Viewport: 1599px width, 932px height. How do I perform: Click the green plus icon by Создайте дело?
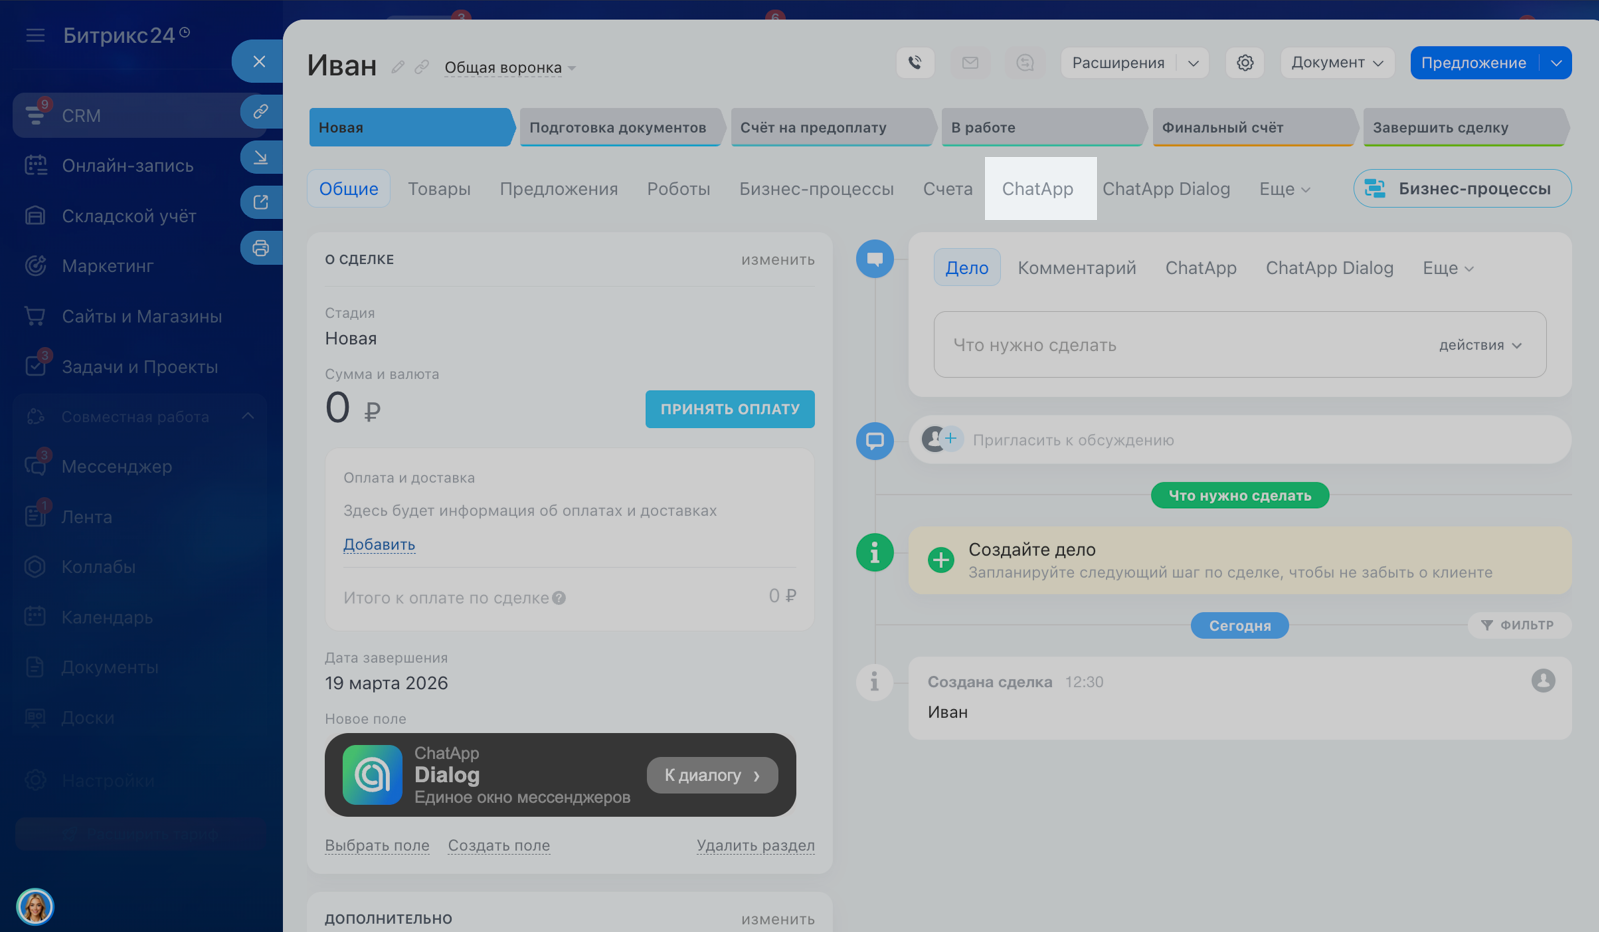click(940, 560)
